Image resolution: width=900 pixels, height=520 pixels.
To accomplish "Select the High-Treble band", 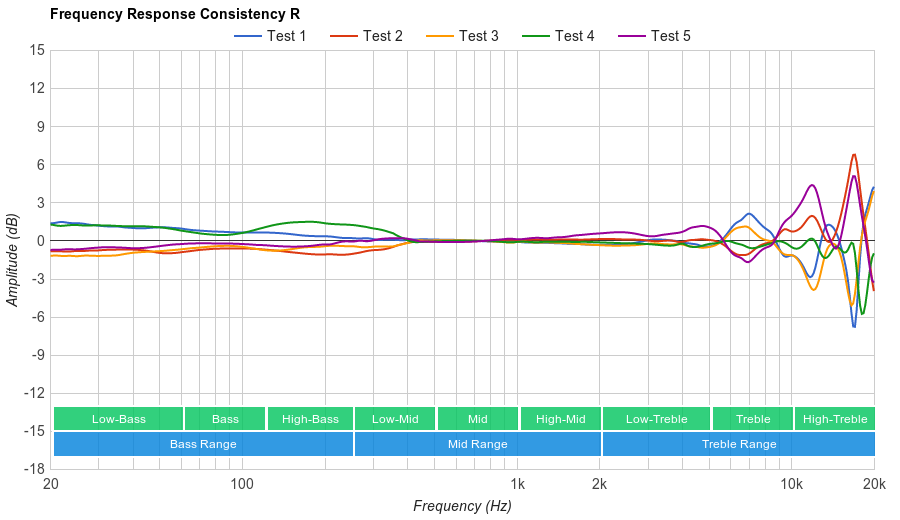I will click(835, 419).
